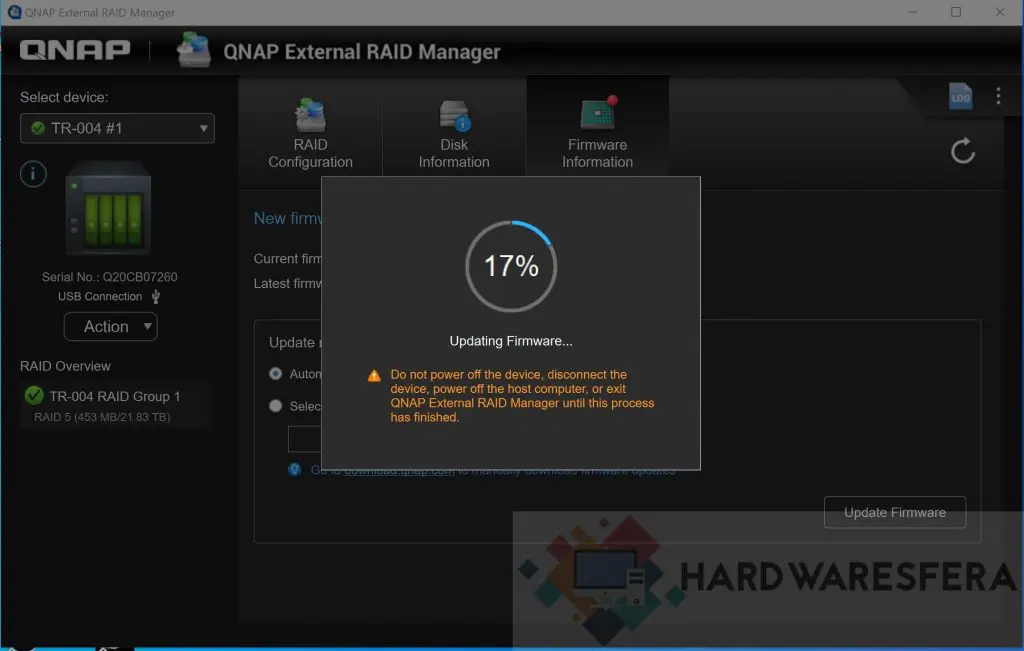Screen dimensions: 1024x651
Task: Click the TR-004 device thumbnail image
Action: click(108, 208)
